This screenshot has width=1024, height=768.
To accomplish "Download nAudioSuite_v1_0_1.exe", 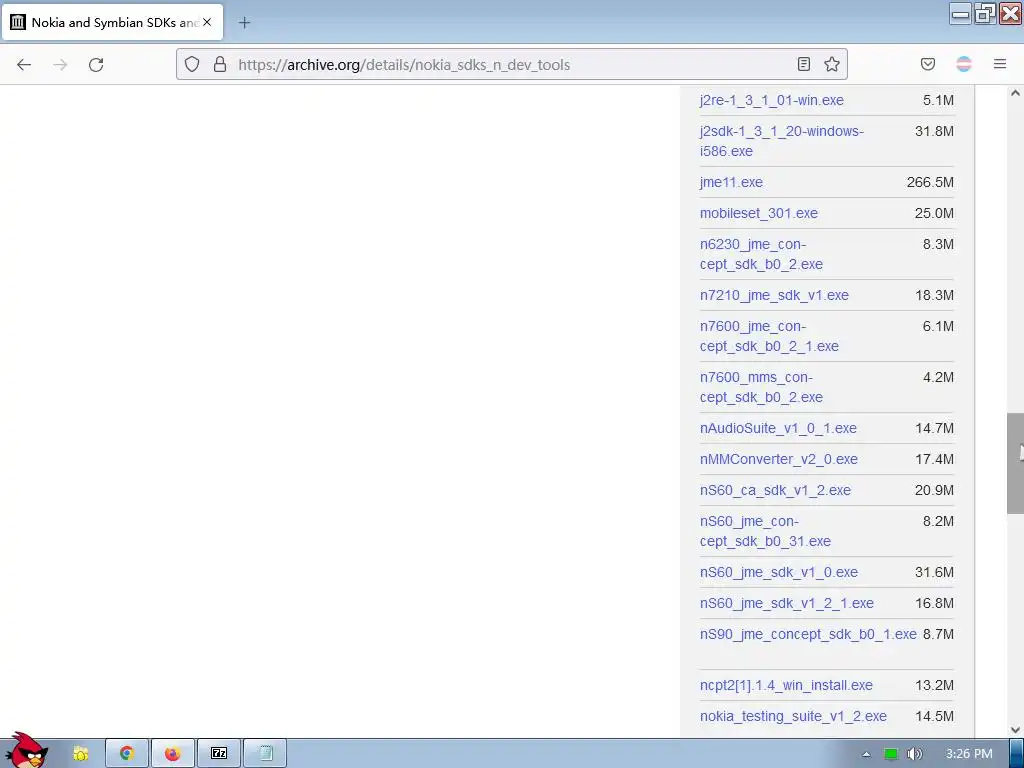I will (x=778, y=428).
